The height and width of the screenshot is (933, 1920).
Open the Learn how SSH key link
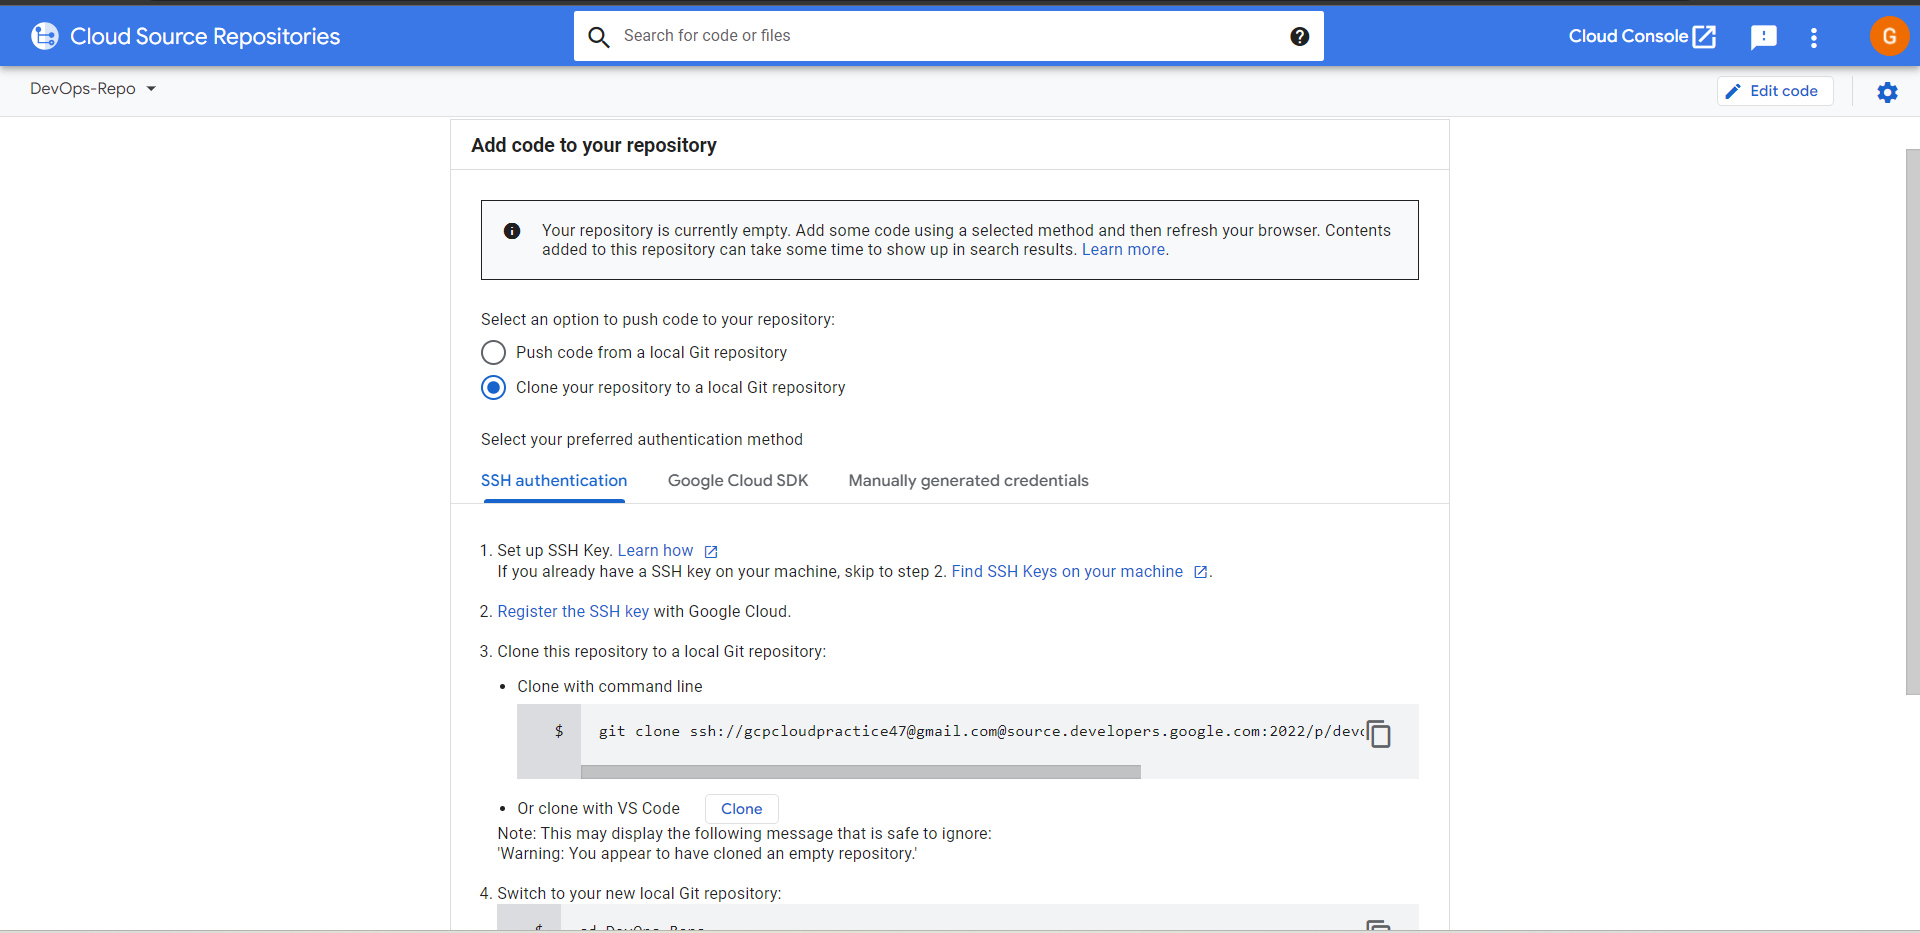point(655,550)
